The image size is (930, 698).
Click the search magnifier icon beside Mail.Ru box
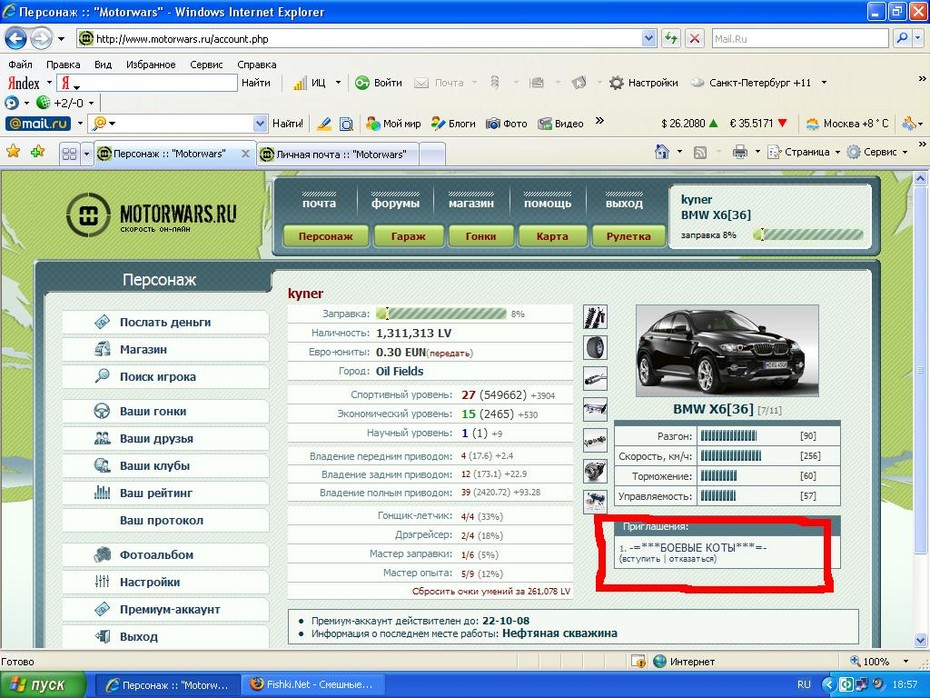(x=902, y=39)
